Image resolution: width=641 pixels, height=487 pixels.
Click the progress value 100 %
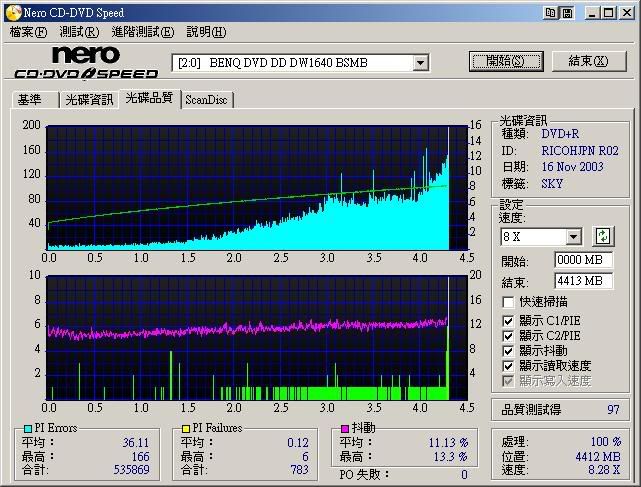[606, 442]
